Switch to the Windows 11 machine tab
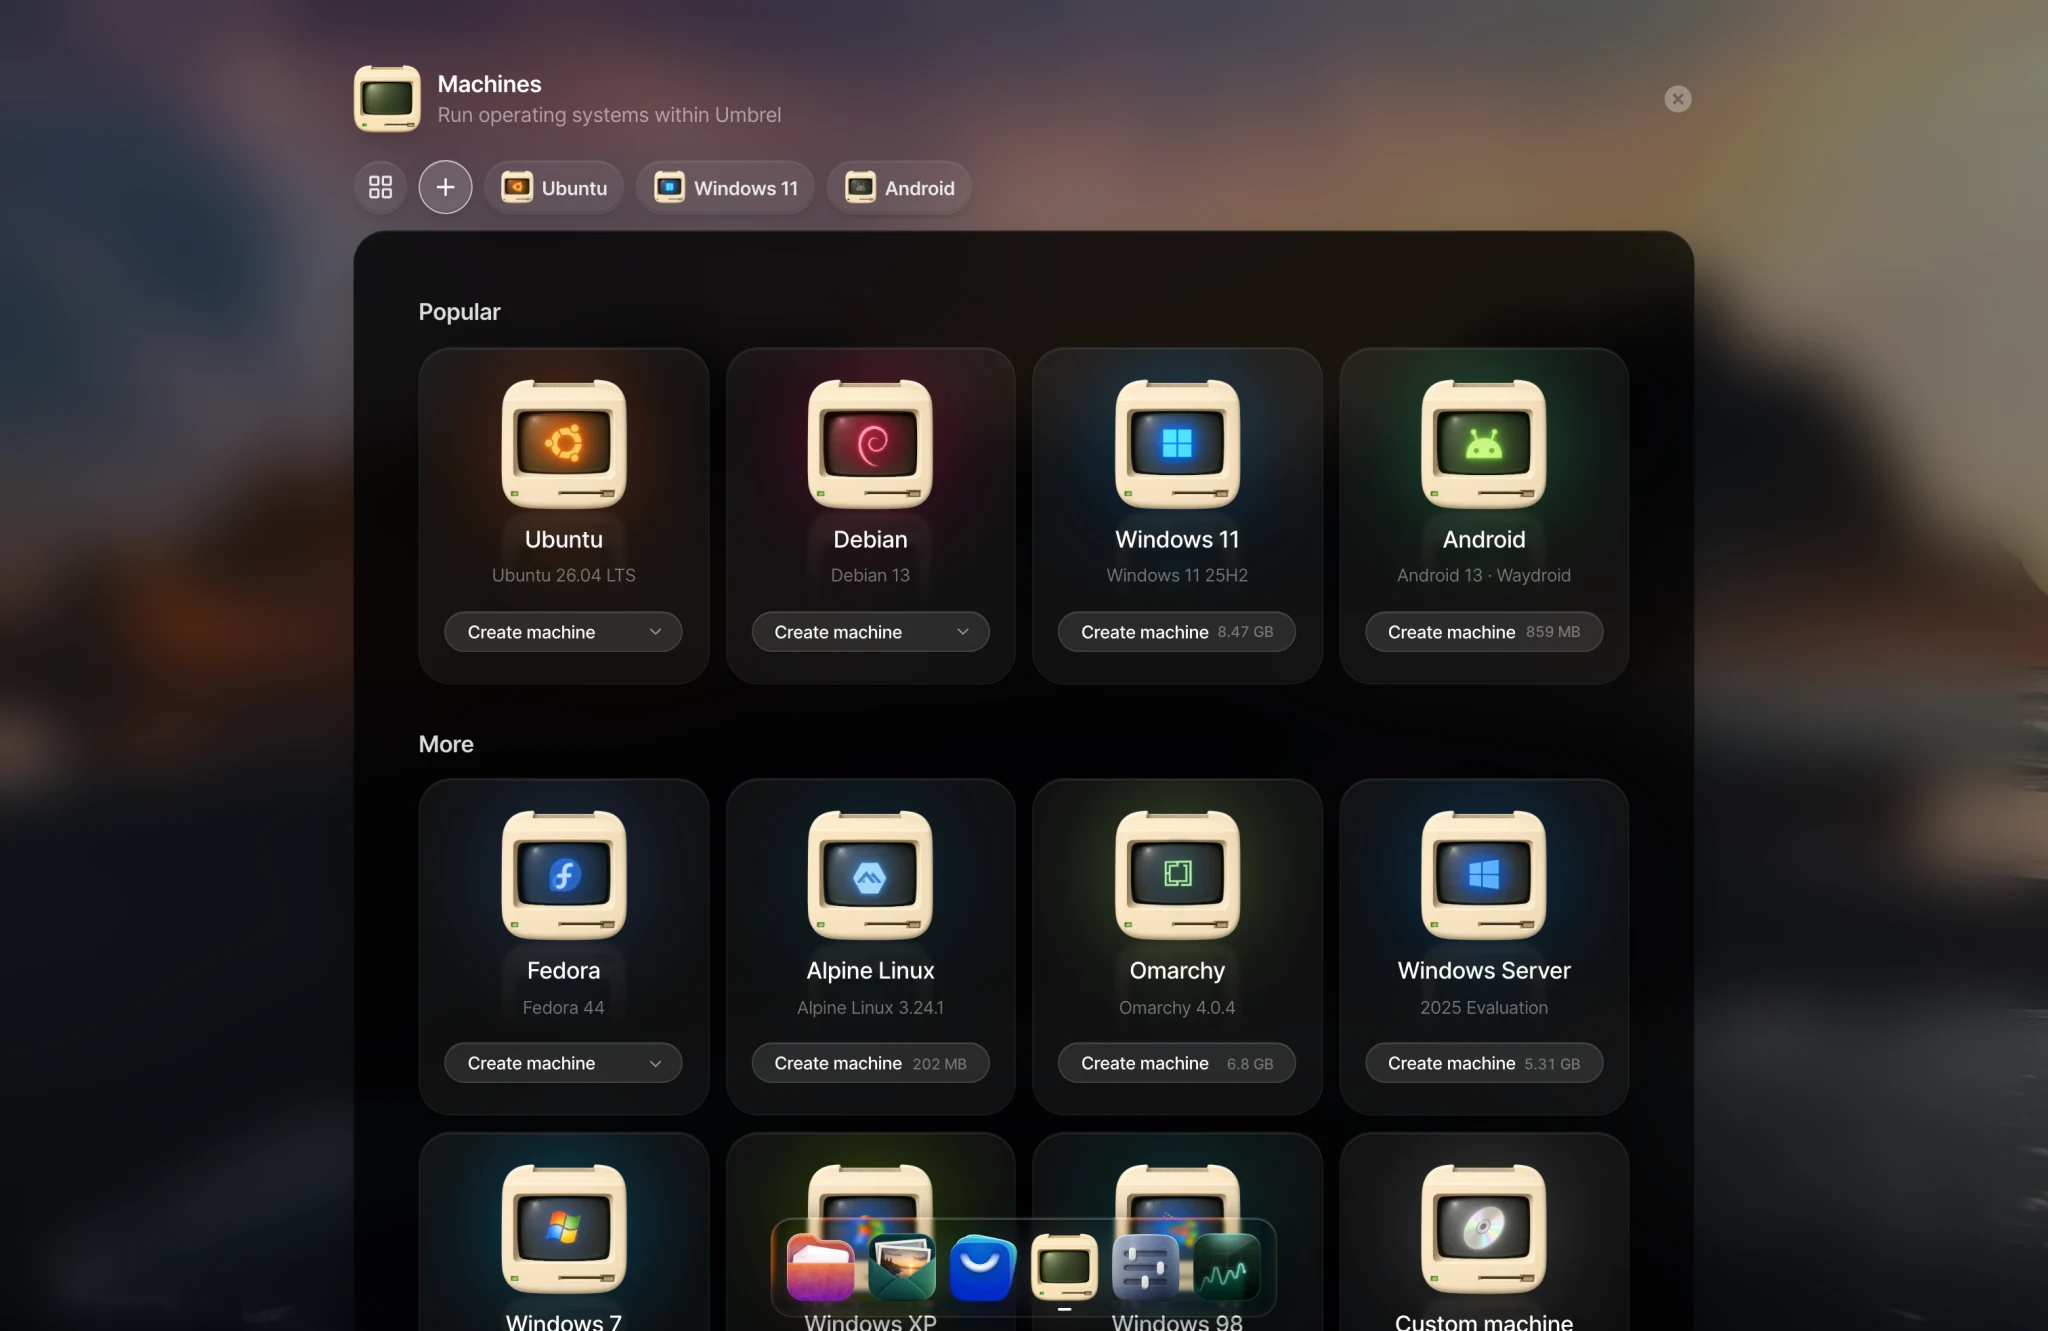Screen dimensions: 2048x1331 click(726, 187)
